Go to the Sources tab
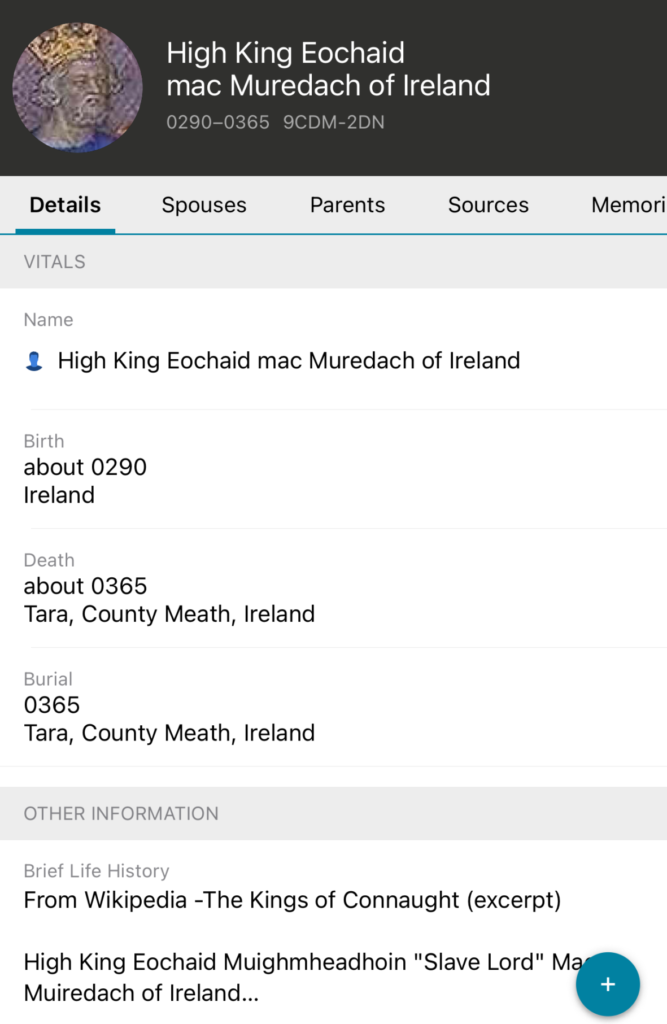Screen dimensions: 667x1024 tap(488, 205)
